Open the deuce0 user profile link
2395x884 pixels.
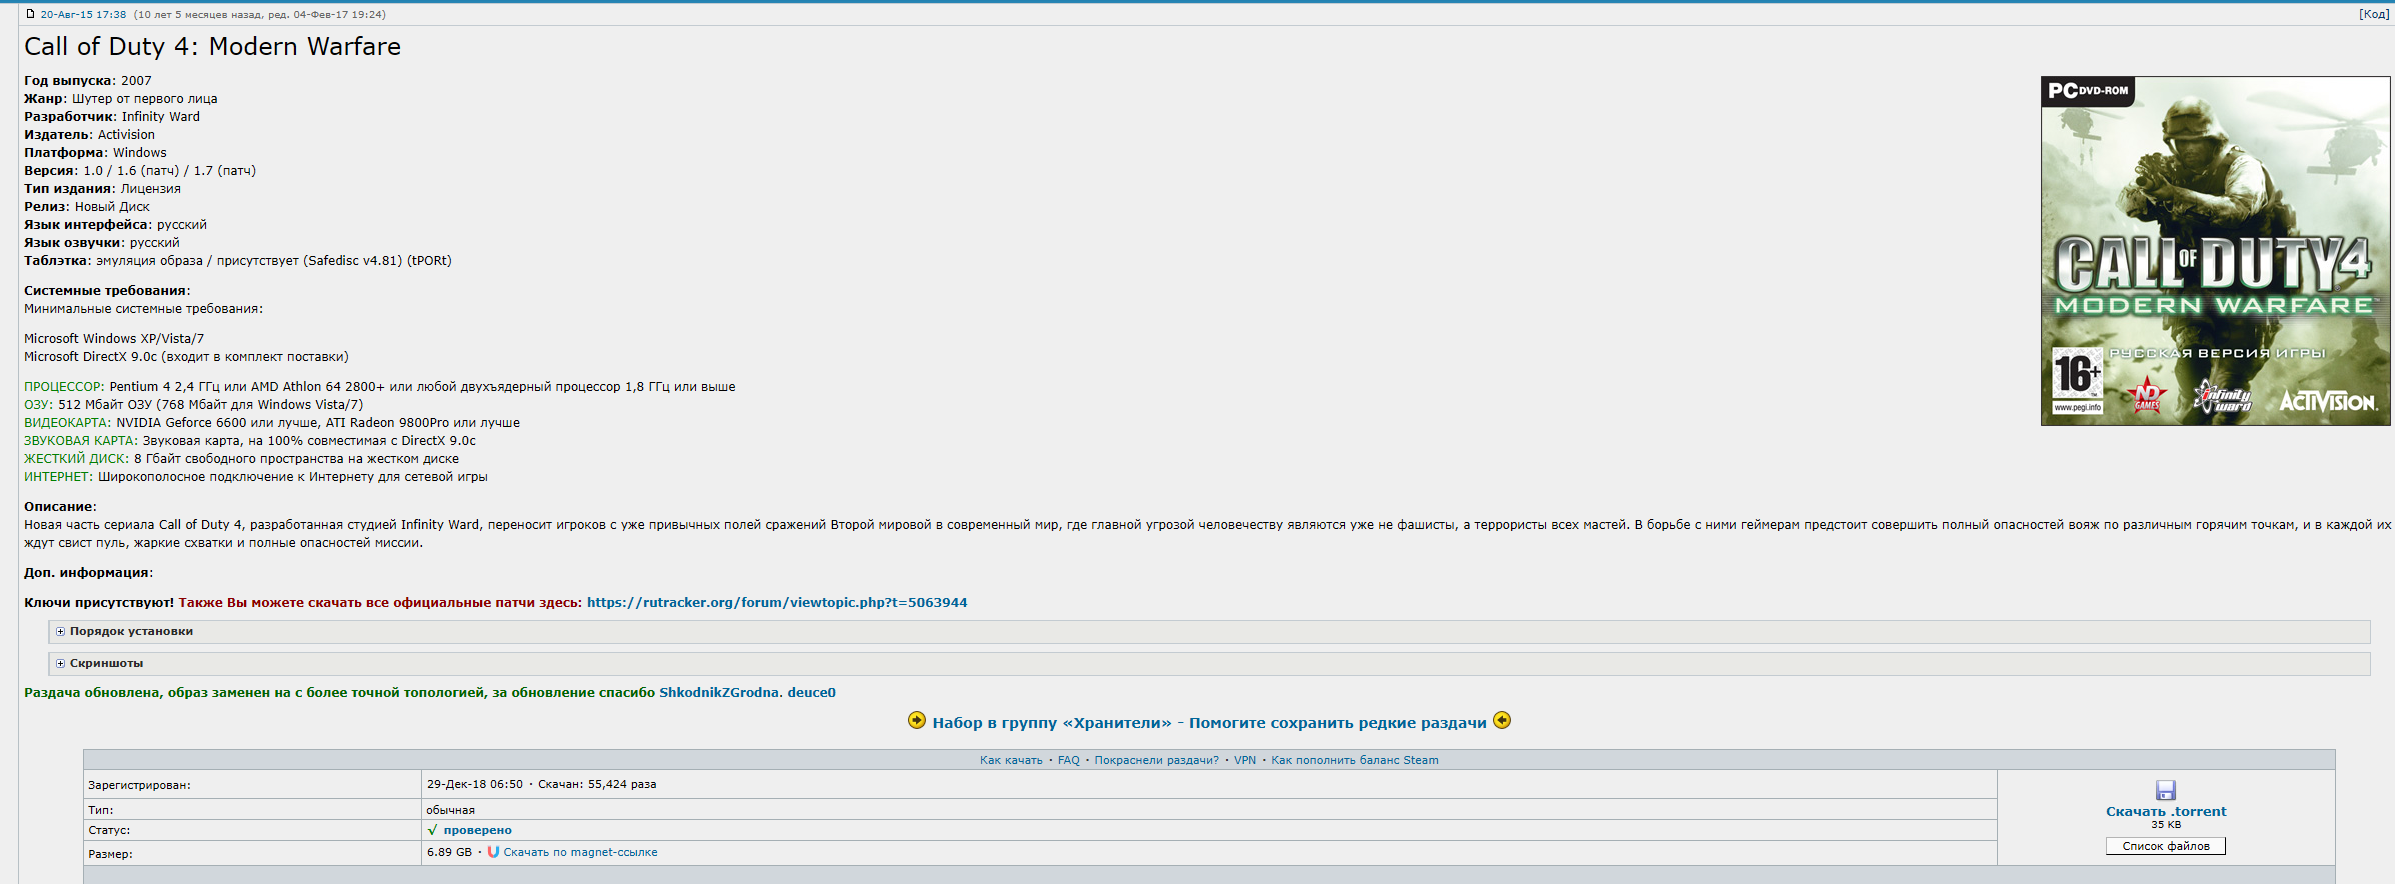coord(811,693)
